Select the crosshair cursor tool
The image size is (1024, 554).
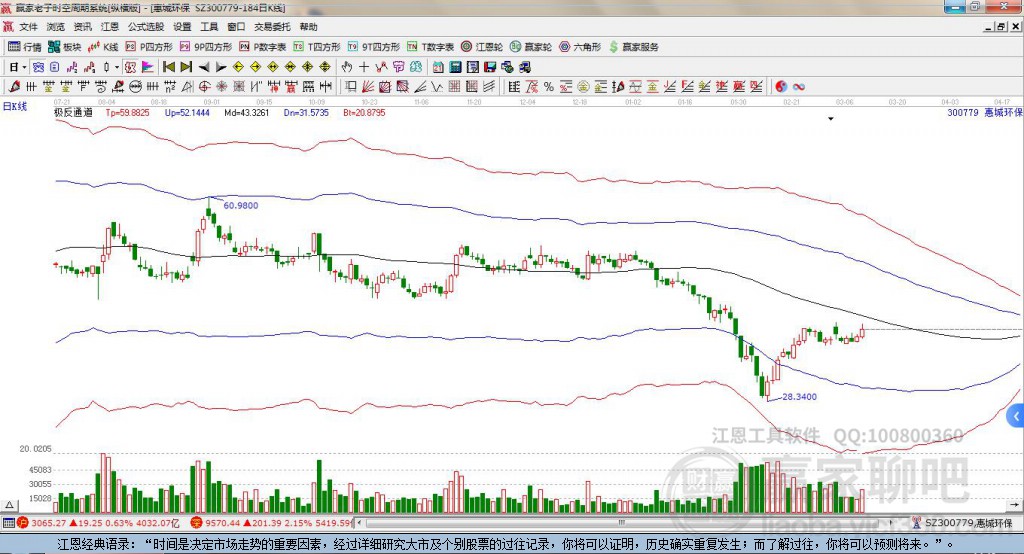pyautogui.click(x=364, y=67)
